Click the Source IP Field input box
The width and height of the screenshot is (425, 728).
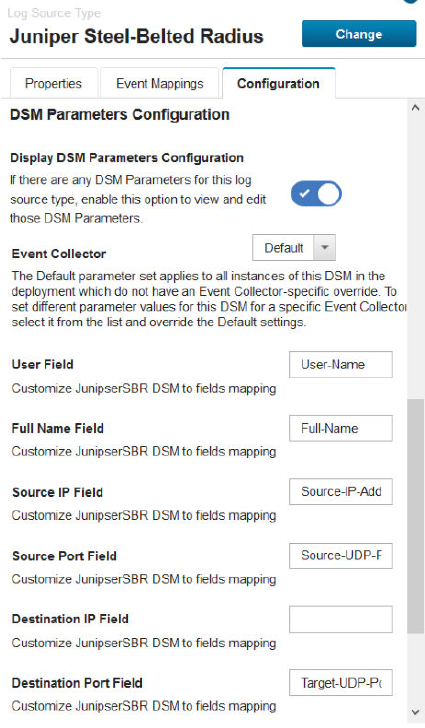(x=340, y=492)
